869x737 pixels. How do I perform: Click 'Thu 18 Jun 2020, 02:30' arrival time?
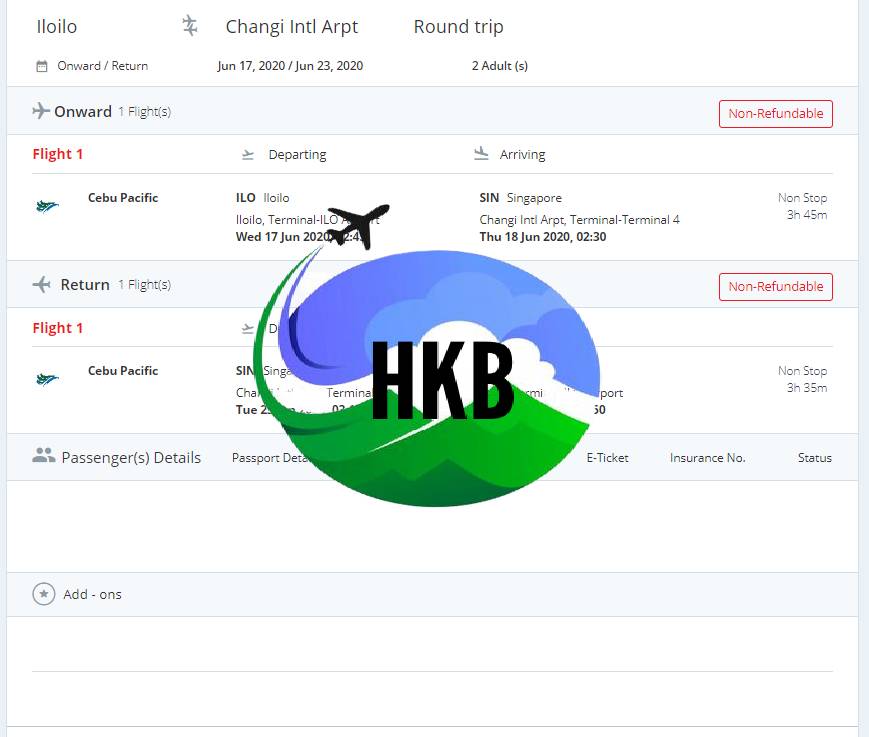pyautogui.click(x=543, y=237)
